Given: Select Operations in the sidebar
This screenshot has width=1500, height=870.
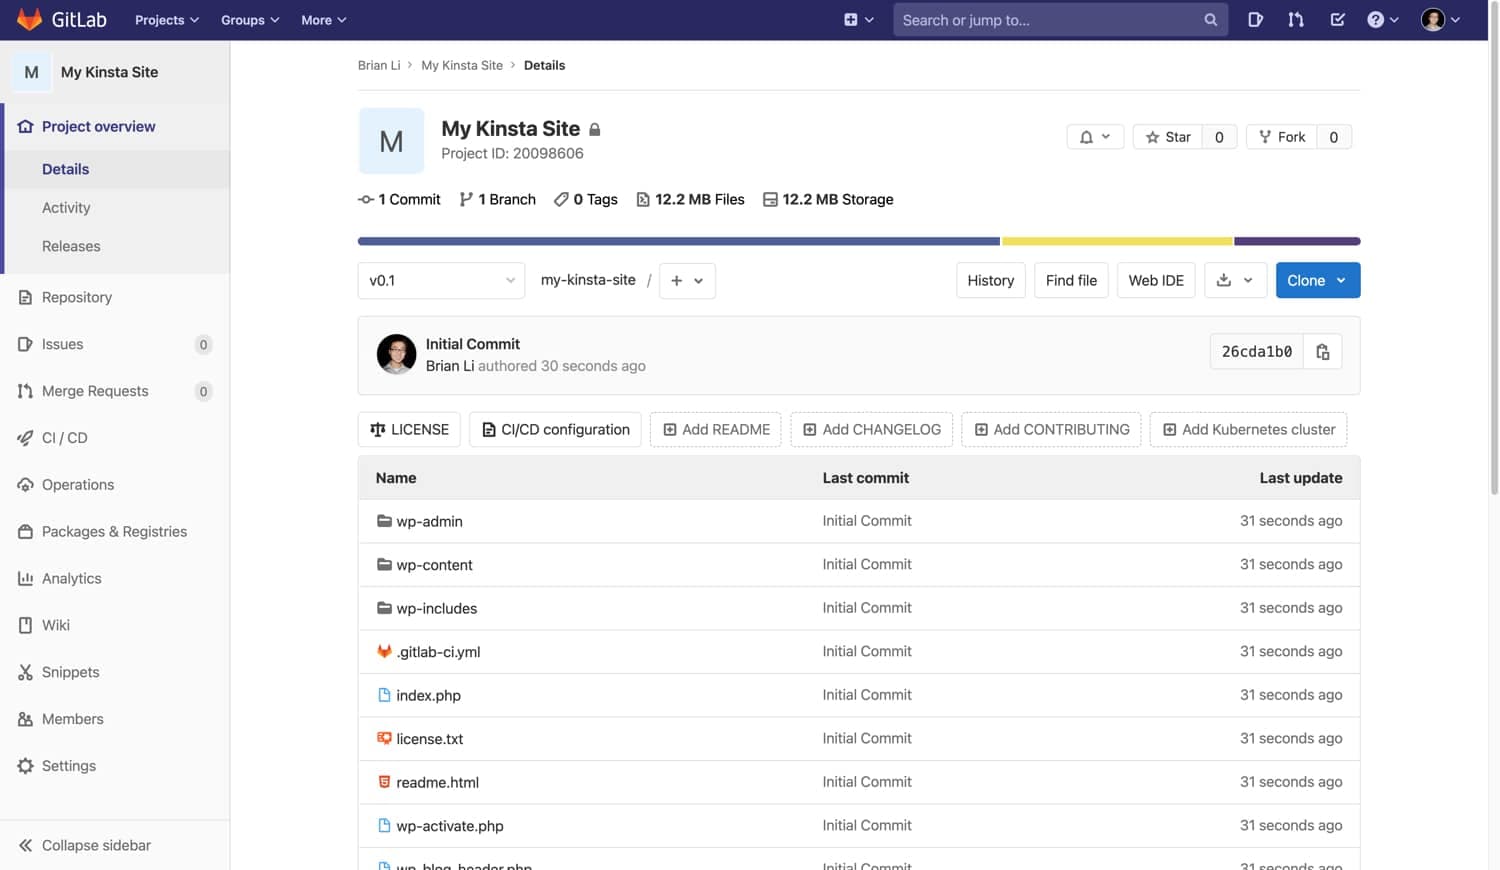Looking at the screenshot, I should pyautogui.click(x=77, y=484).
